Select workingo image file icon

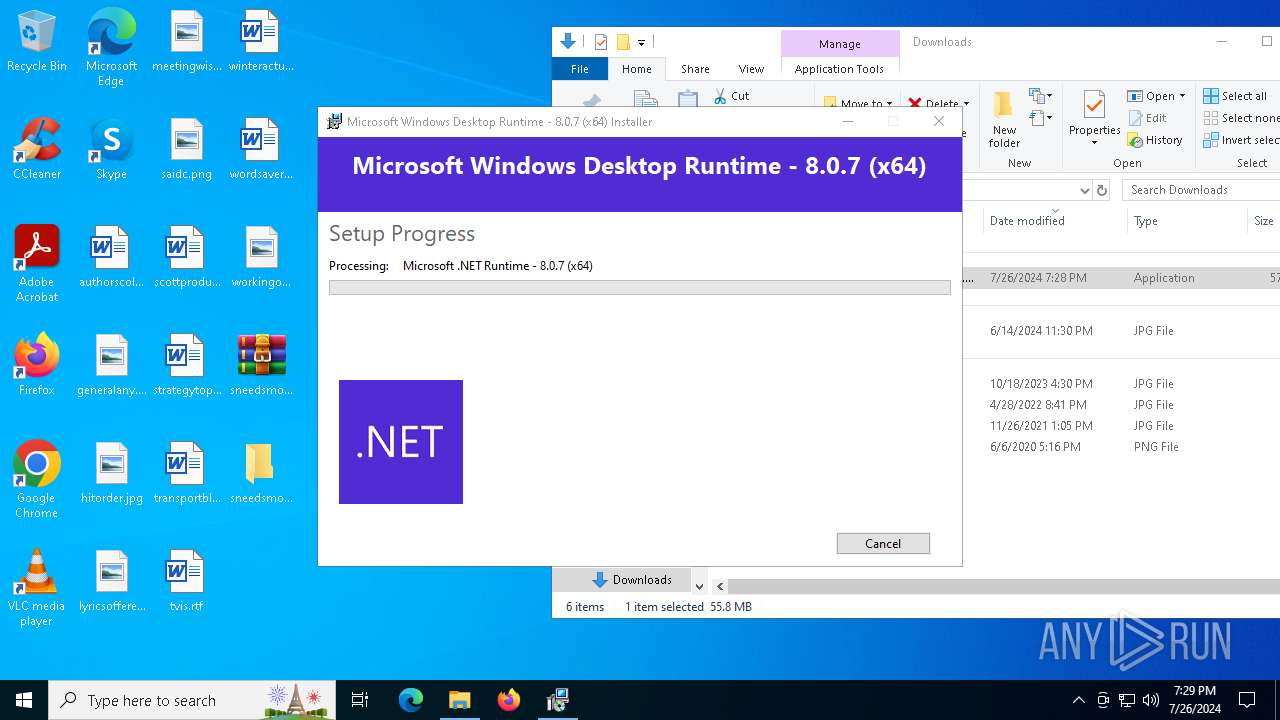tap(261, 258)
